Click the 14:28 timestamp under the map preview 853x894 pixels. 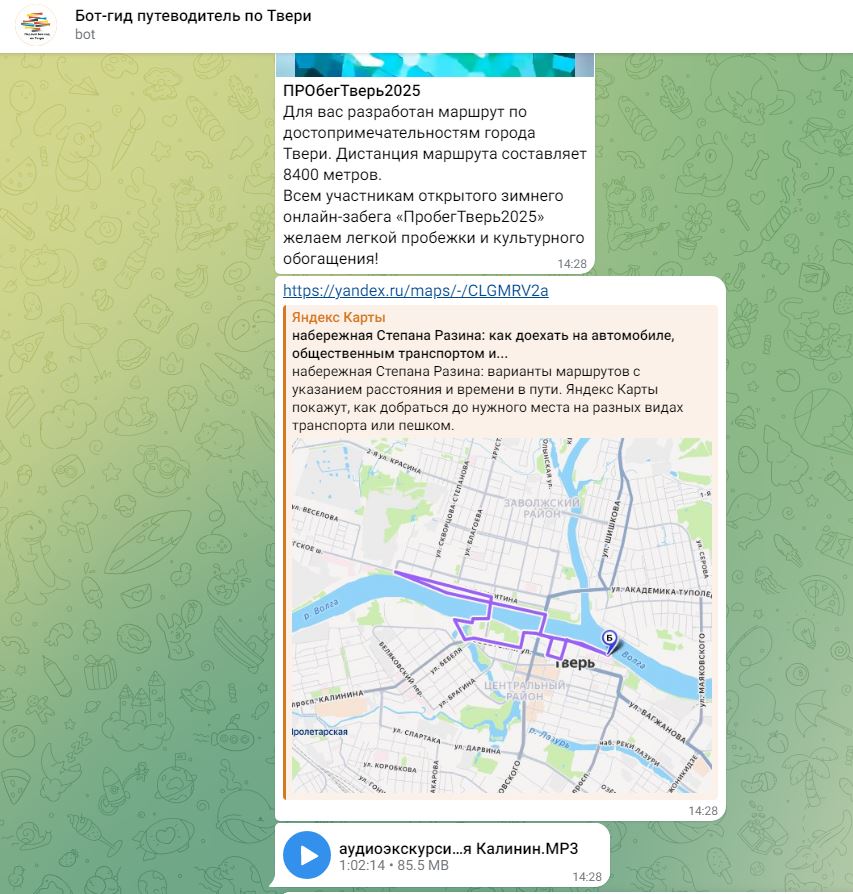703,810
